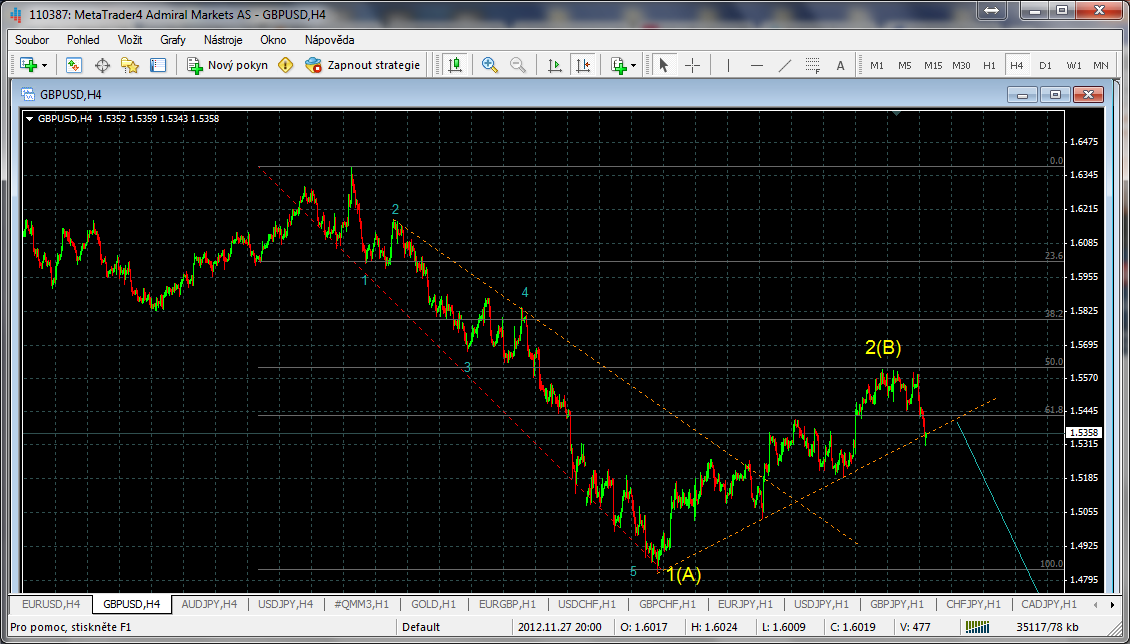Image resolution: width=1130 pixels, height=644 pixels.
Task: Toggle chart Auto Scroll button
Action: pos(555,65)
